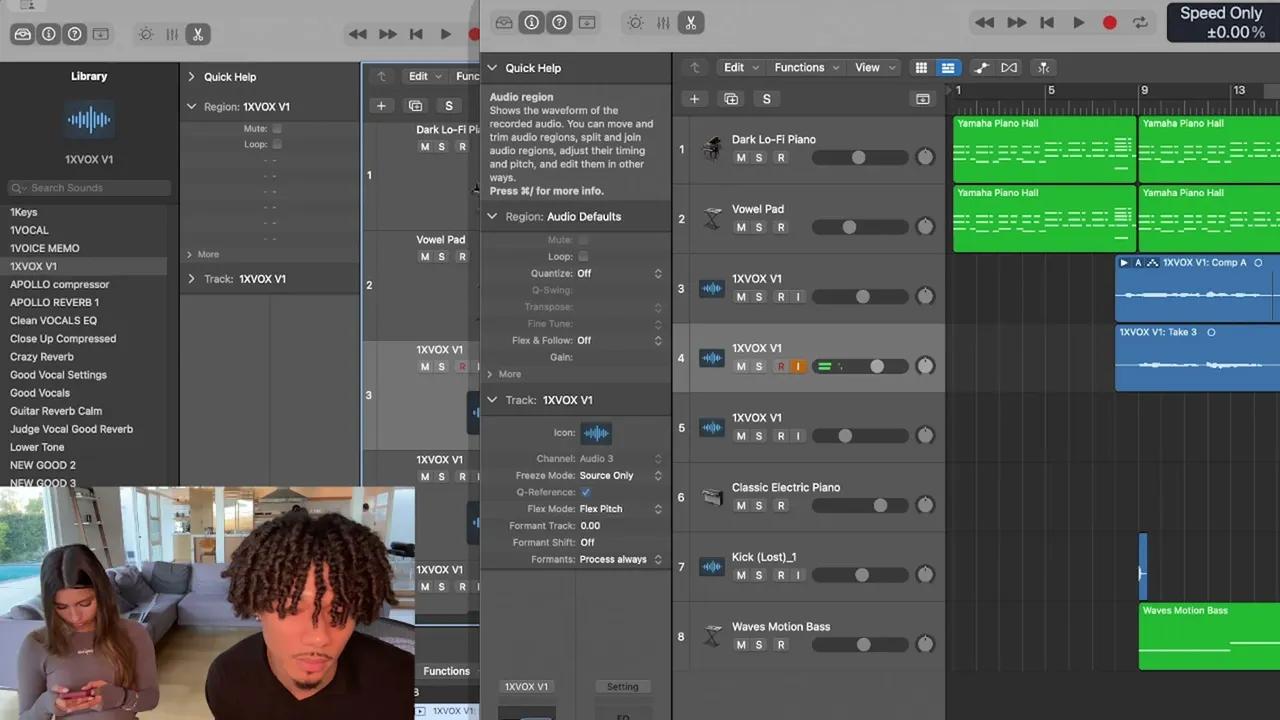1280x720 pixels.
Task: Click the Setting button in channel strip
Action: [622, 686]
